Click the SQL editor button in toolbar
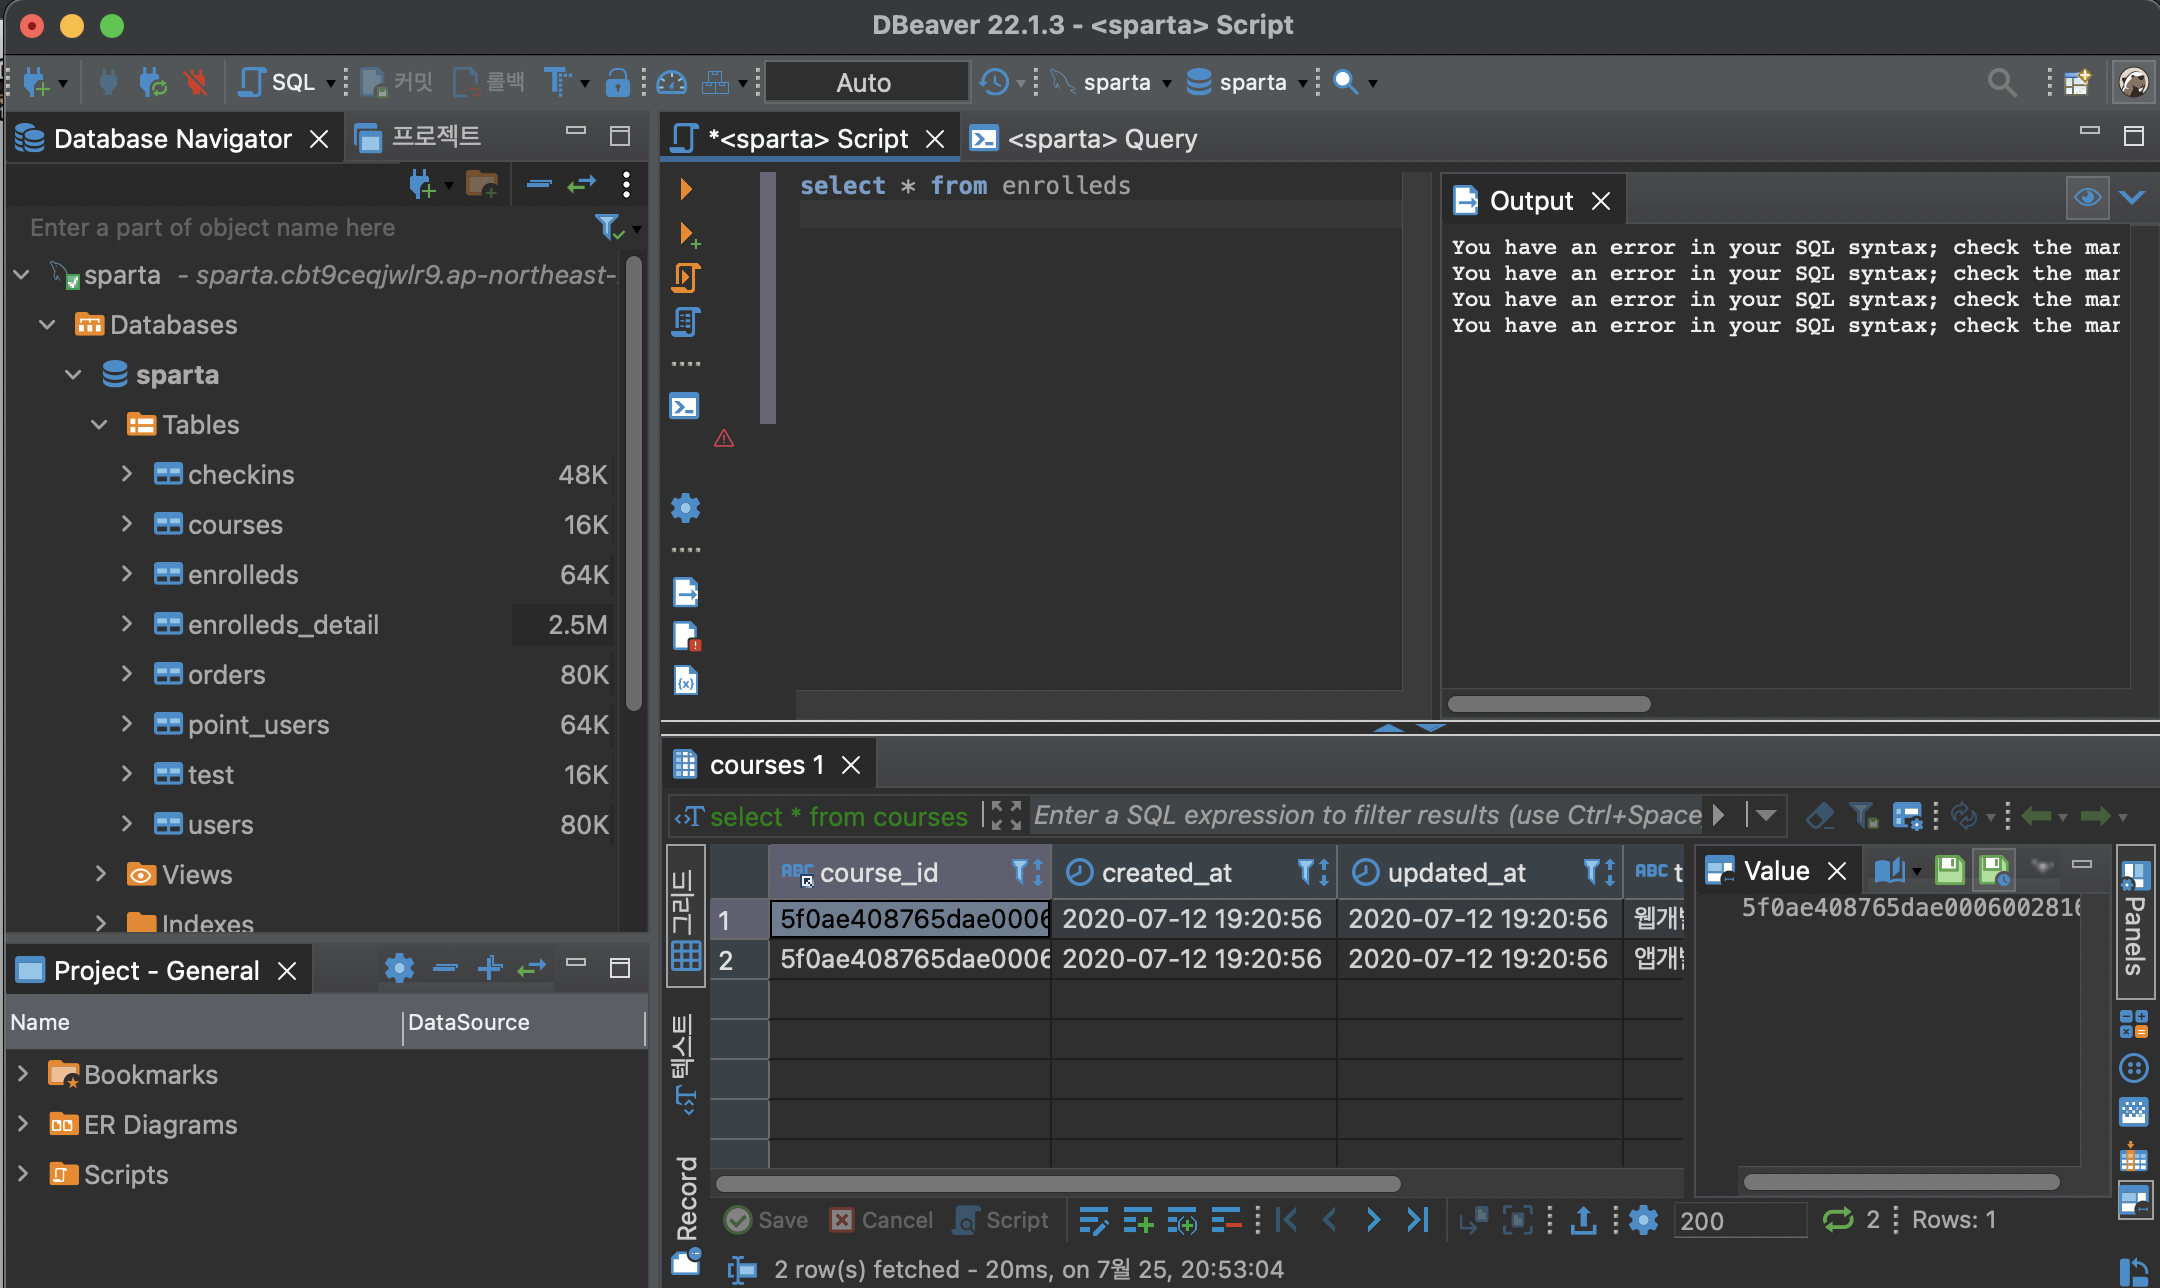Screen dimensions: 2160x1288 (x=278, y=82)
